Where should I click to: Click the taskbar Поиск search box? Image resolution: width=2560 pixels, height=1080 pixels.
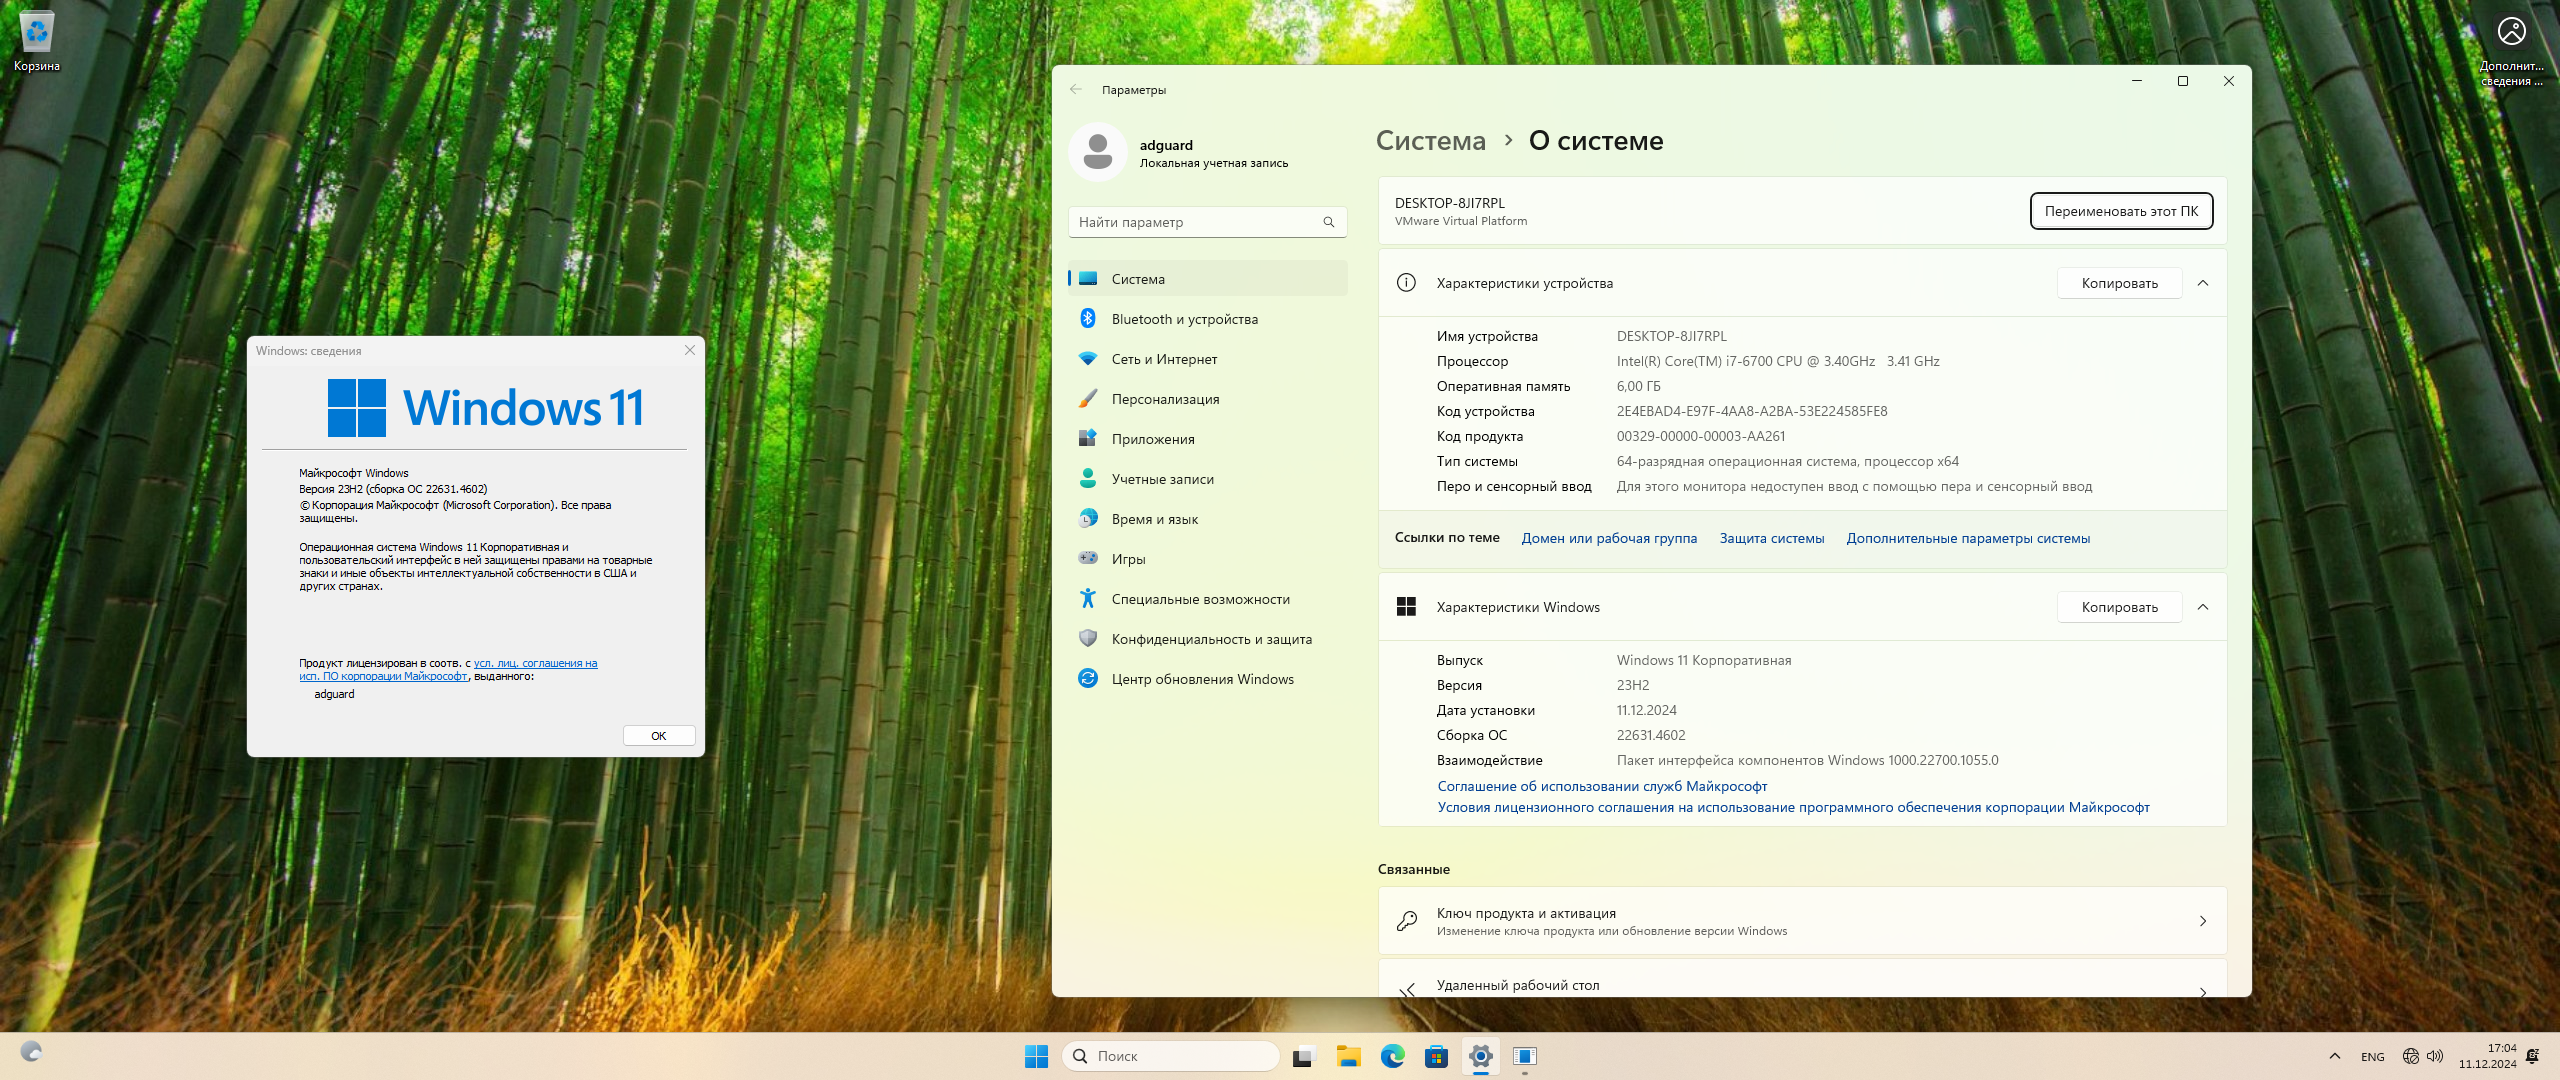(x=1171, y=1056)
